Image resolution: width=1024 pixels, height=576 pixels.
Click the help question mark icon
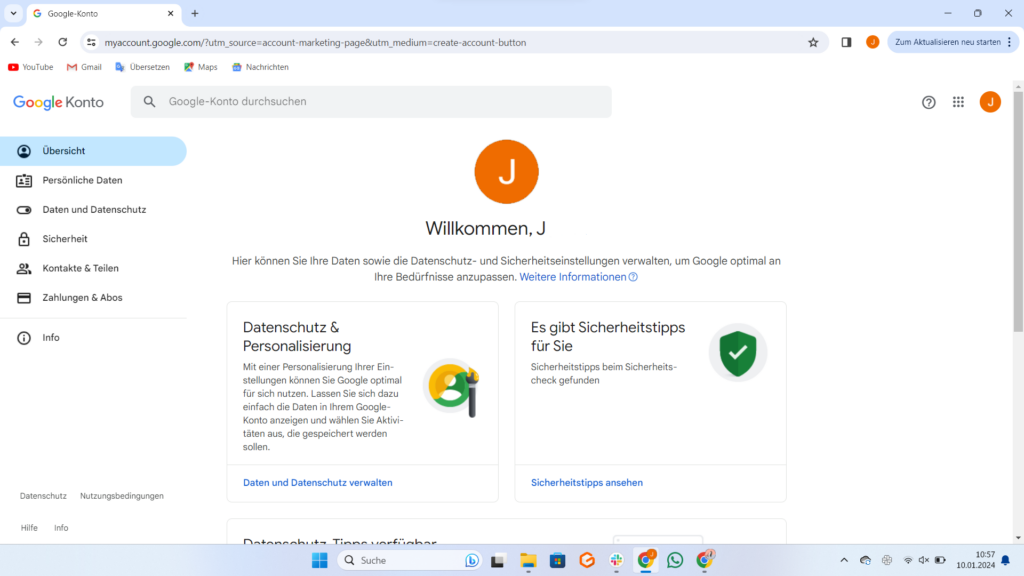click(x=929, y=102)
